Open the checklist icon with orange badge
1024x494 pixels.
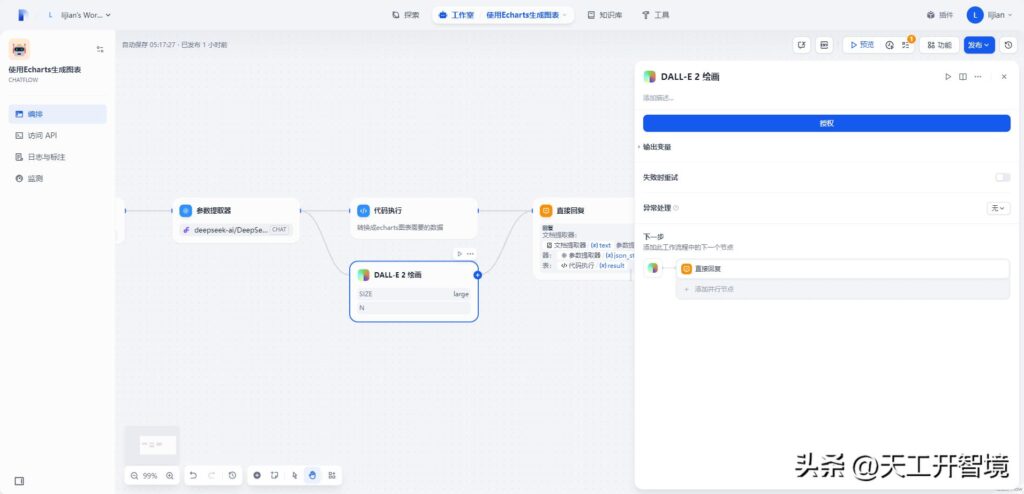tap(905, 45)
